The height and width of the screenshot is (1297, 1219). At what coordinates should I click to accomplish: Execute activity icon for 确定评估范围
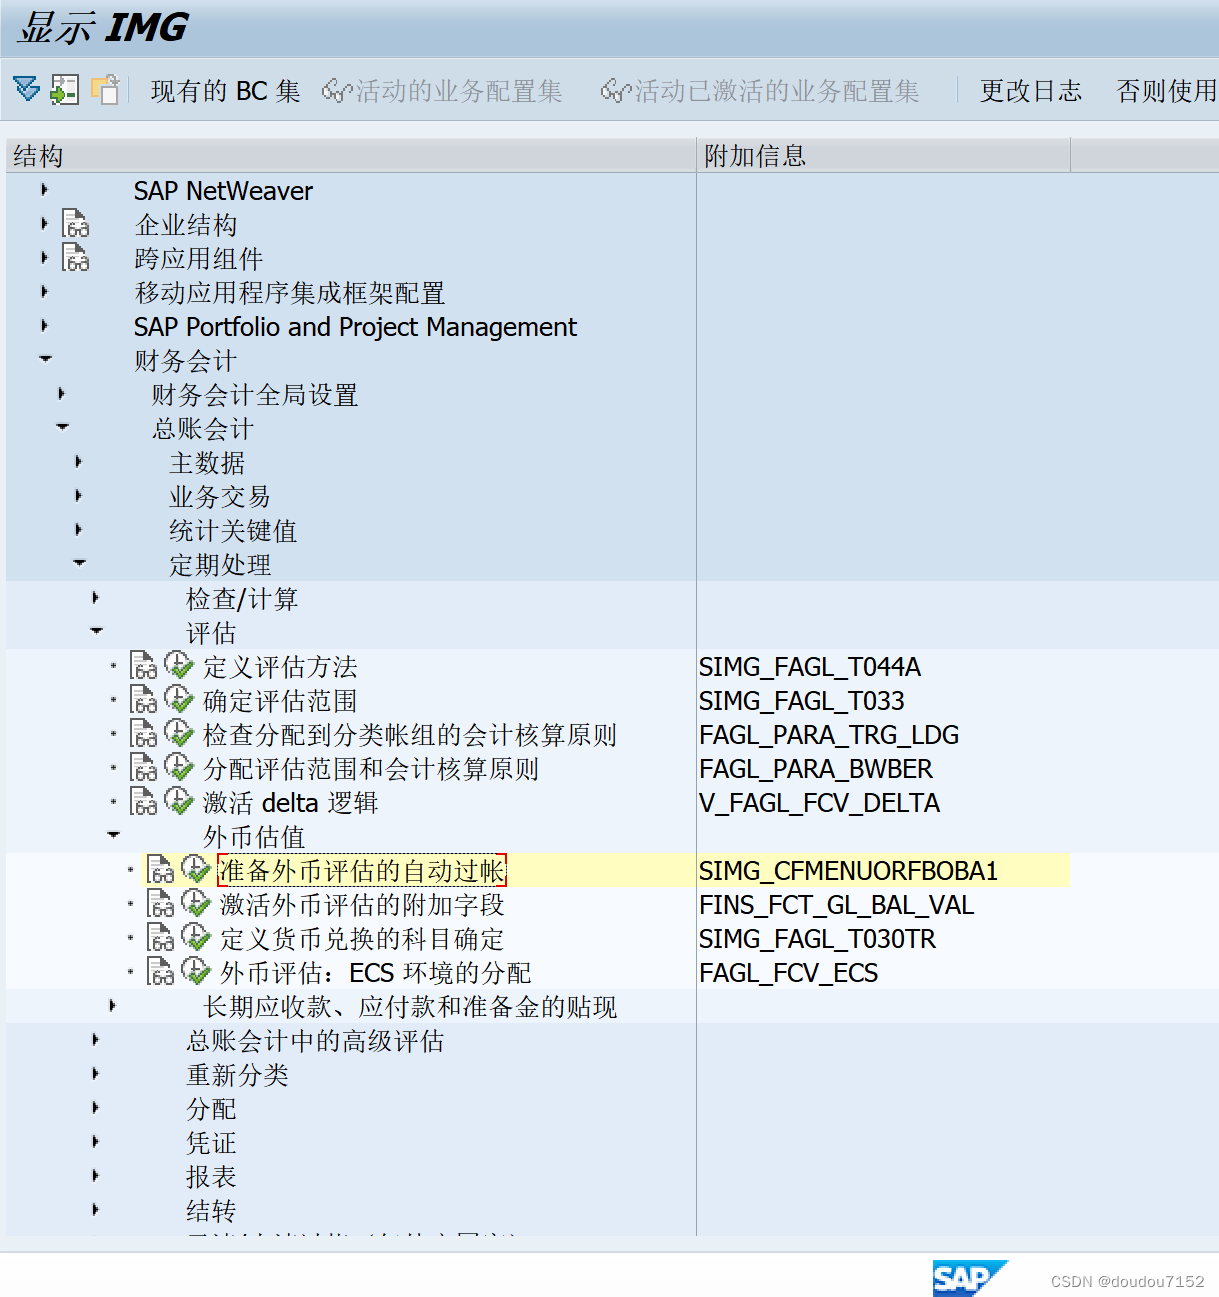tap(178, 699)
